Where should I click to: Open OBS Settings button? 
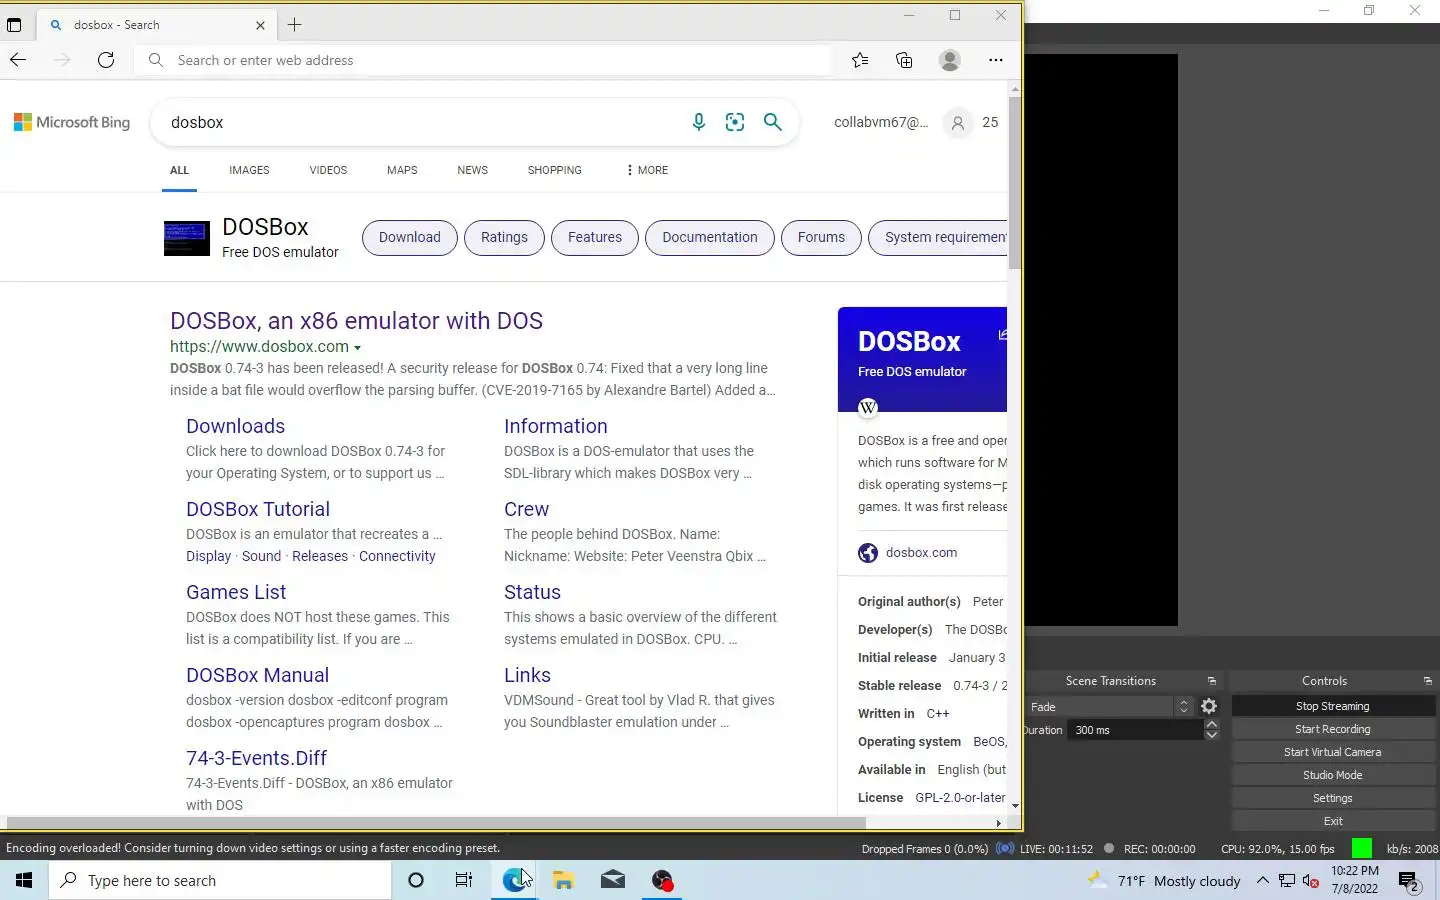point(1332,798)
